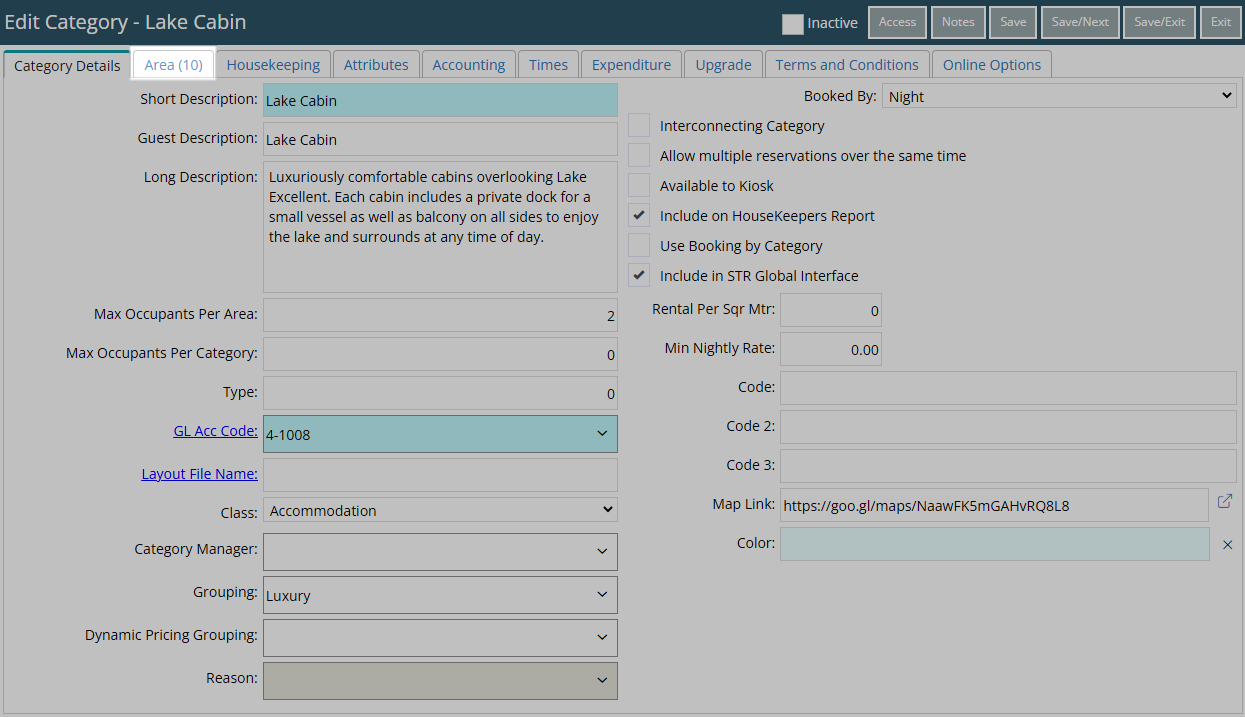Follow the GL Acc Code link
Screen dimensions: 1245x717
[x=215, y=431]
